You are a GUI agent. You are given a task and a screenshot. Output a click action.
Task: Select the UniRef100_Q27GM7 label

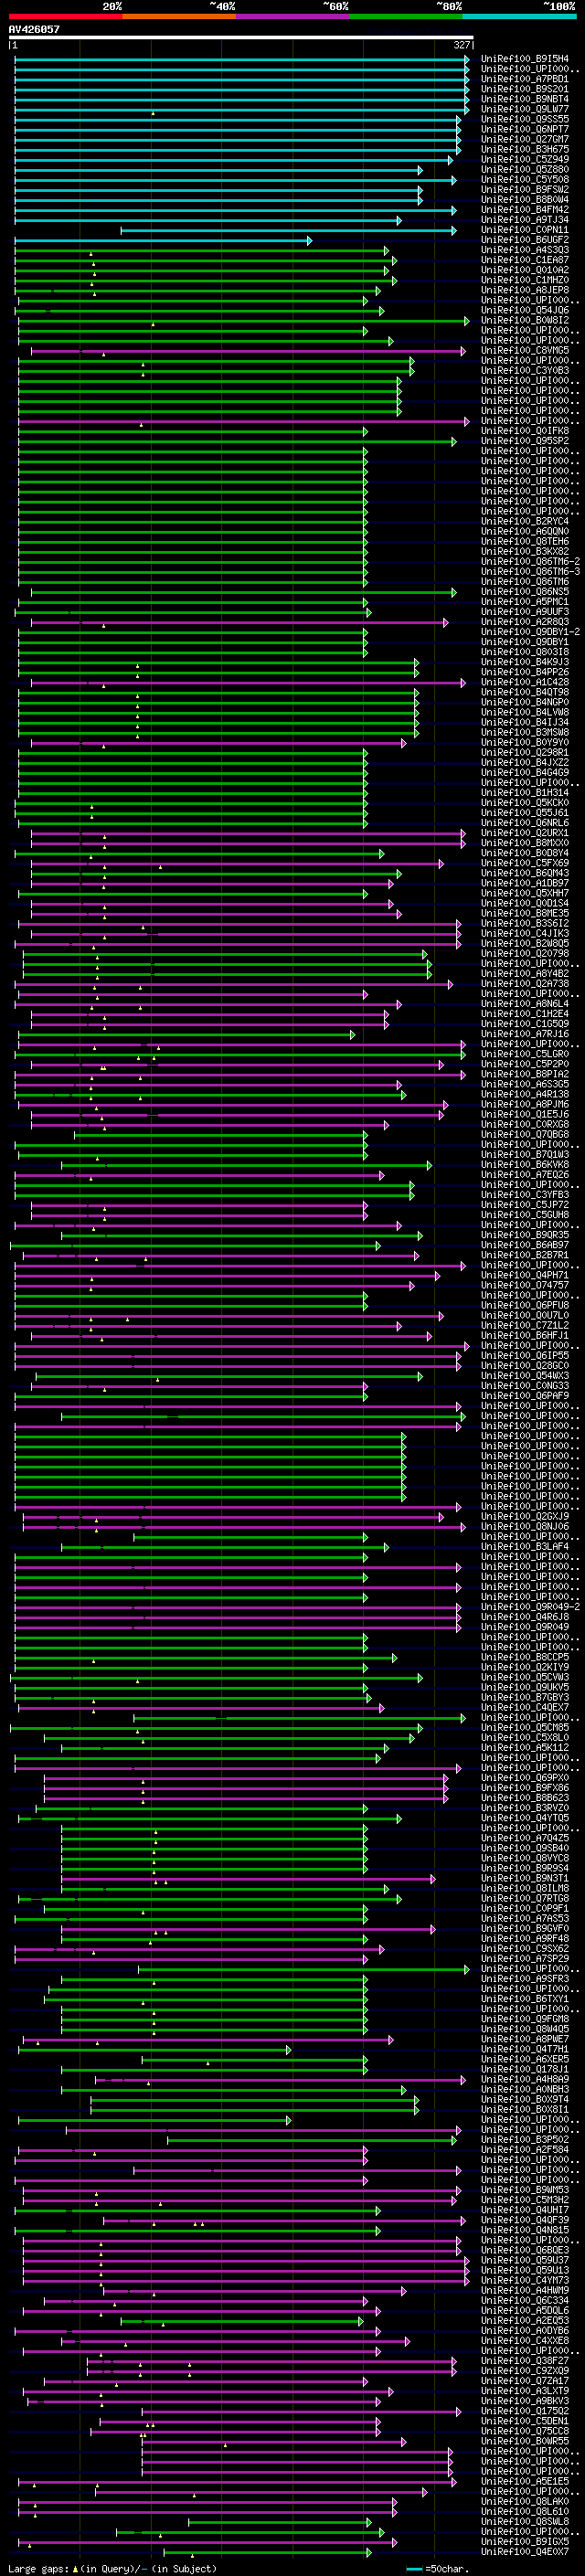(x=525, y=139)
